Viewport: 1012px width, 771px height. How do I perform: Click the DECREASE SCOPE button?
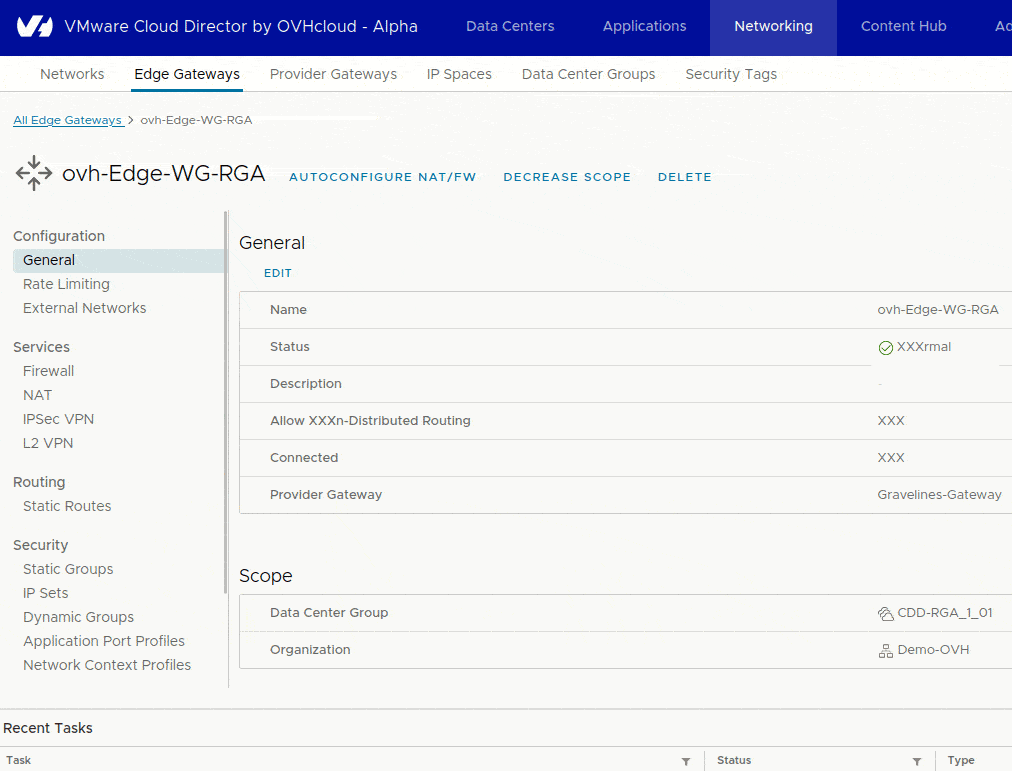pos(567,177)
